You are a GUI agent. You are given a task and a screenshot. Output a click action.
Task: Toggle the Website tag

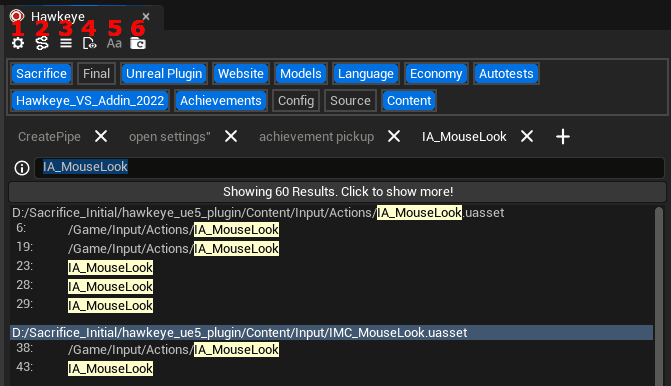pos(241,74)
